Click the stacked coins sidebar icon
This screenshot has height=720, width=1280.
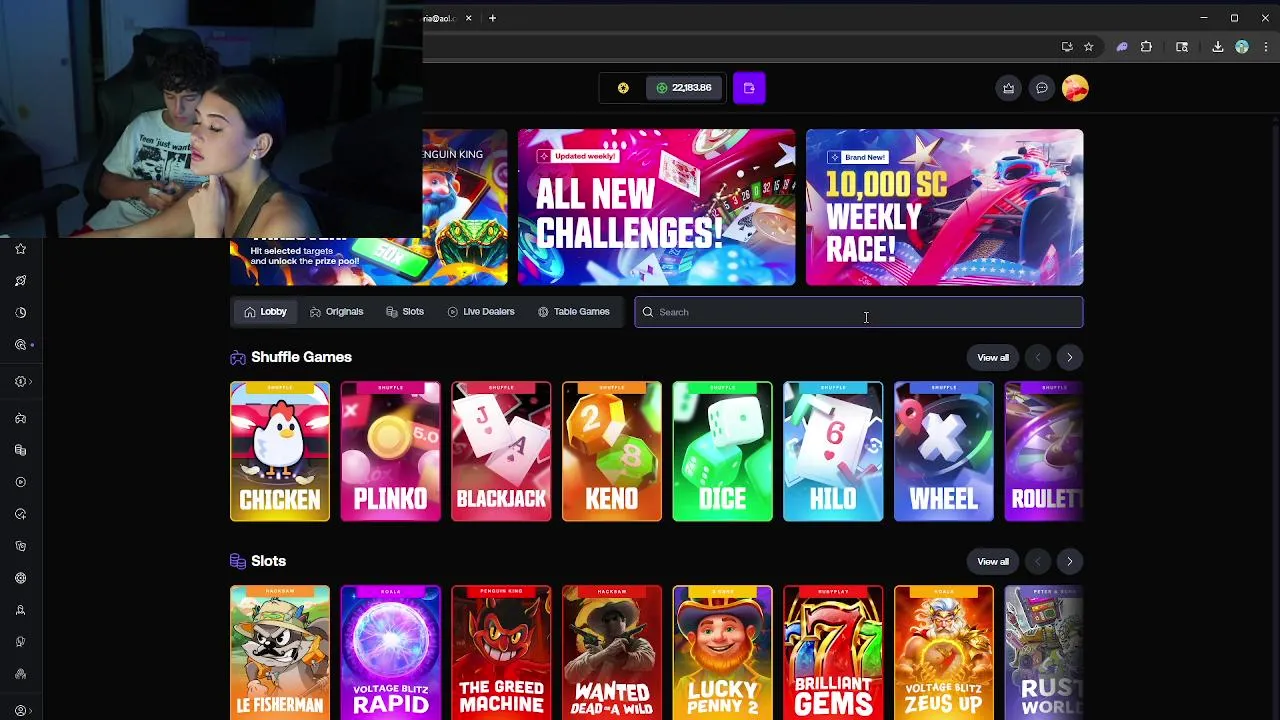tap(20, 450)
